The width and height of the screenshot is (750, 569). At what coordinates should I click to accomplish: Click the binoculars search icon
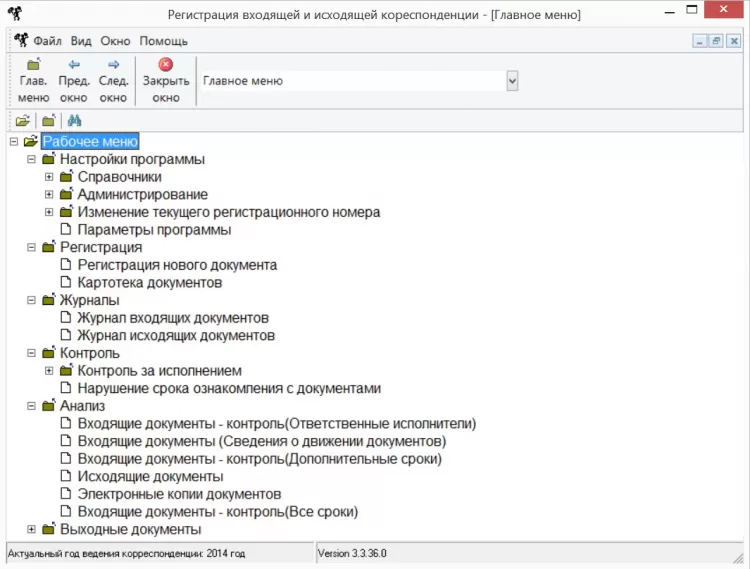pyautogui.click(x=74, y=120)
